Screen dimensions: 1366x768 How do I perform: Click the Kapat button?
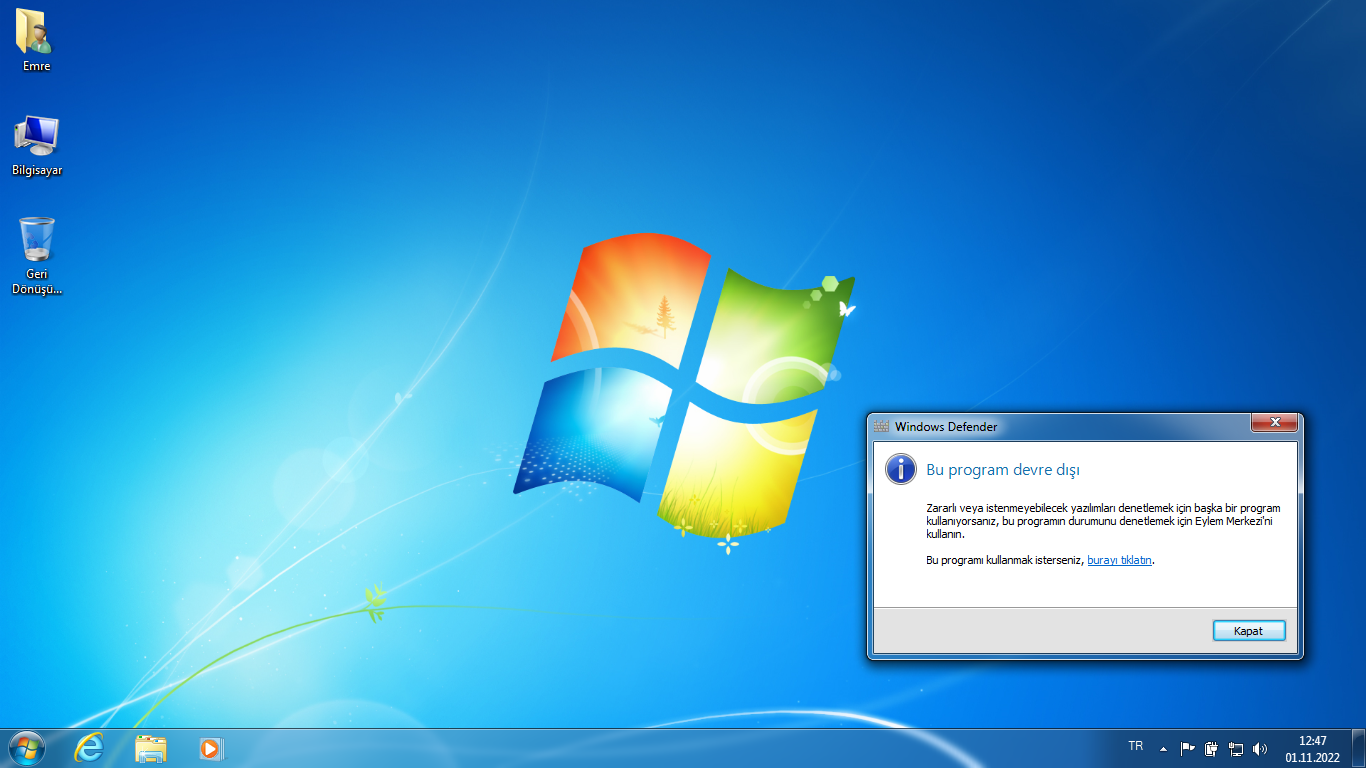1249,631
